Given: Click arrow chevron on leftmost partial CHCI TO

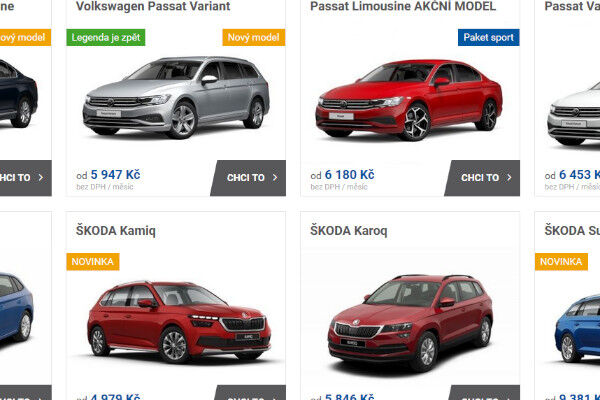Looking at the screenshot, I should [x=41, y=178].
